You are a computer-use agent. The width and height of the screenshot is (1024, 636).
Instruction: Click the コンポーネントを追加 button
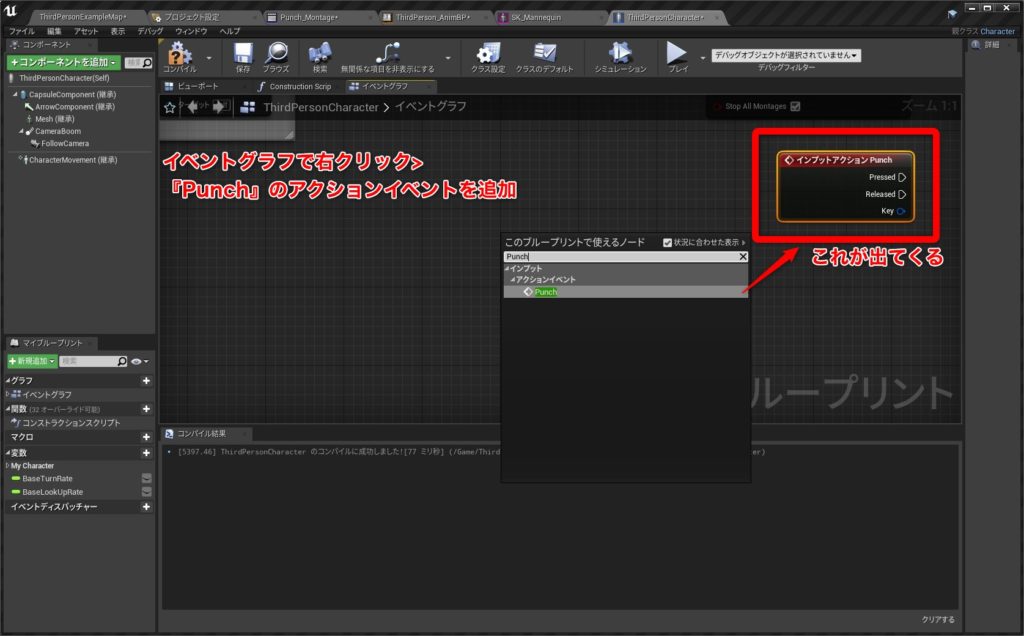pos(63,62)
